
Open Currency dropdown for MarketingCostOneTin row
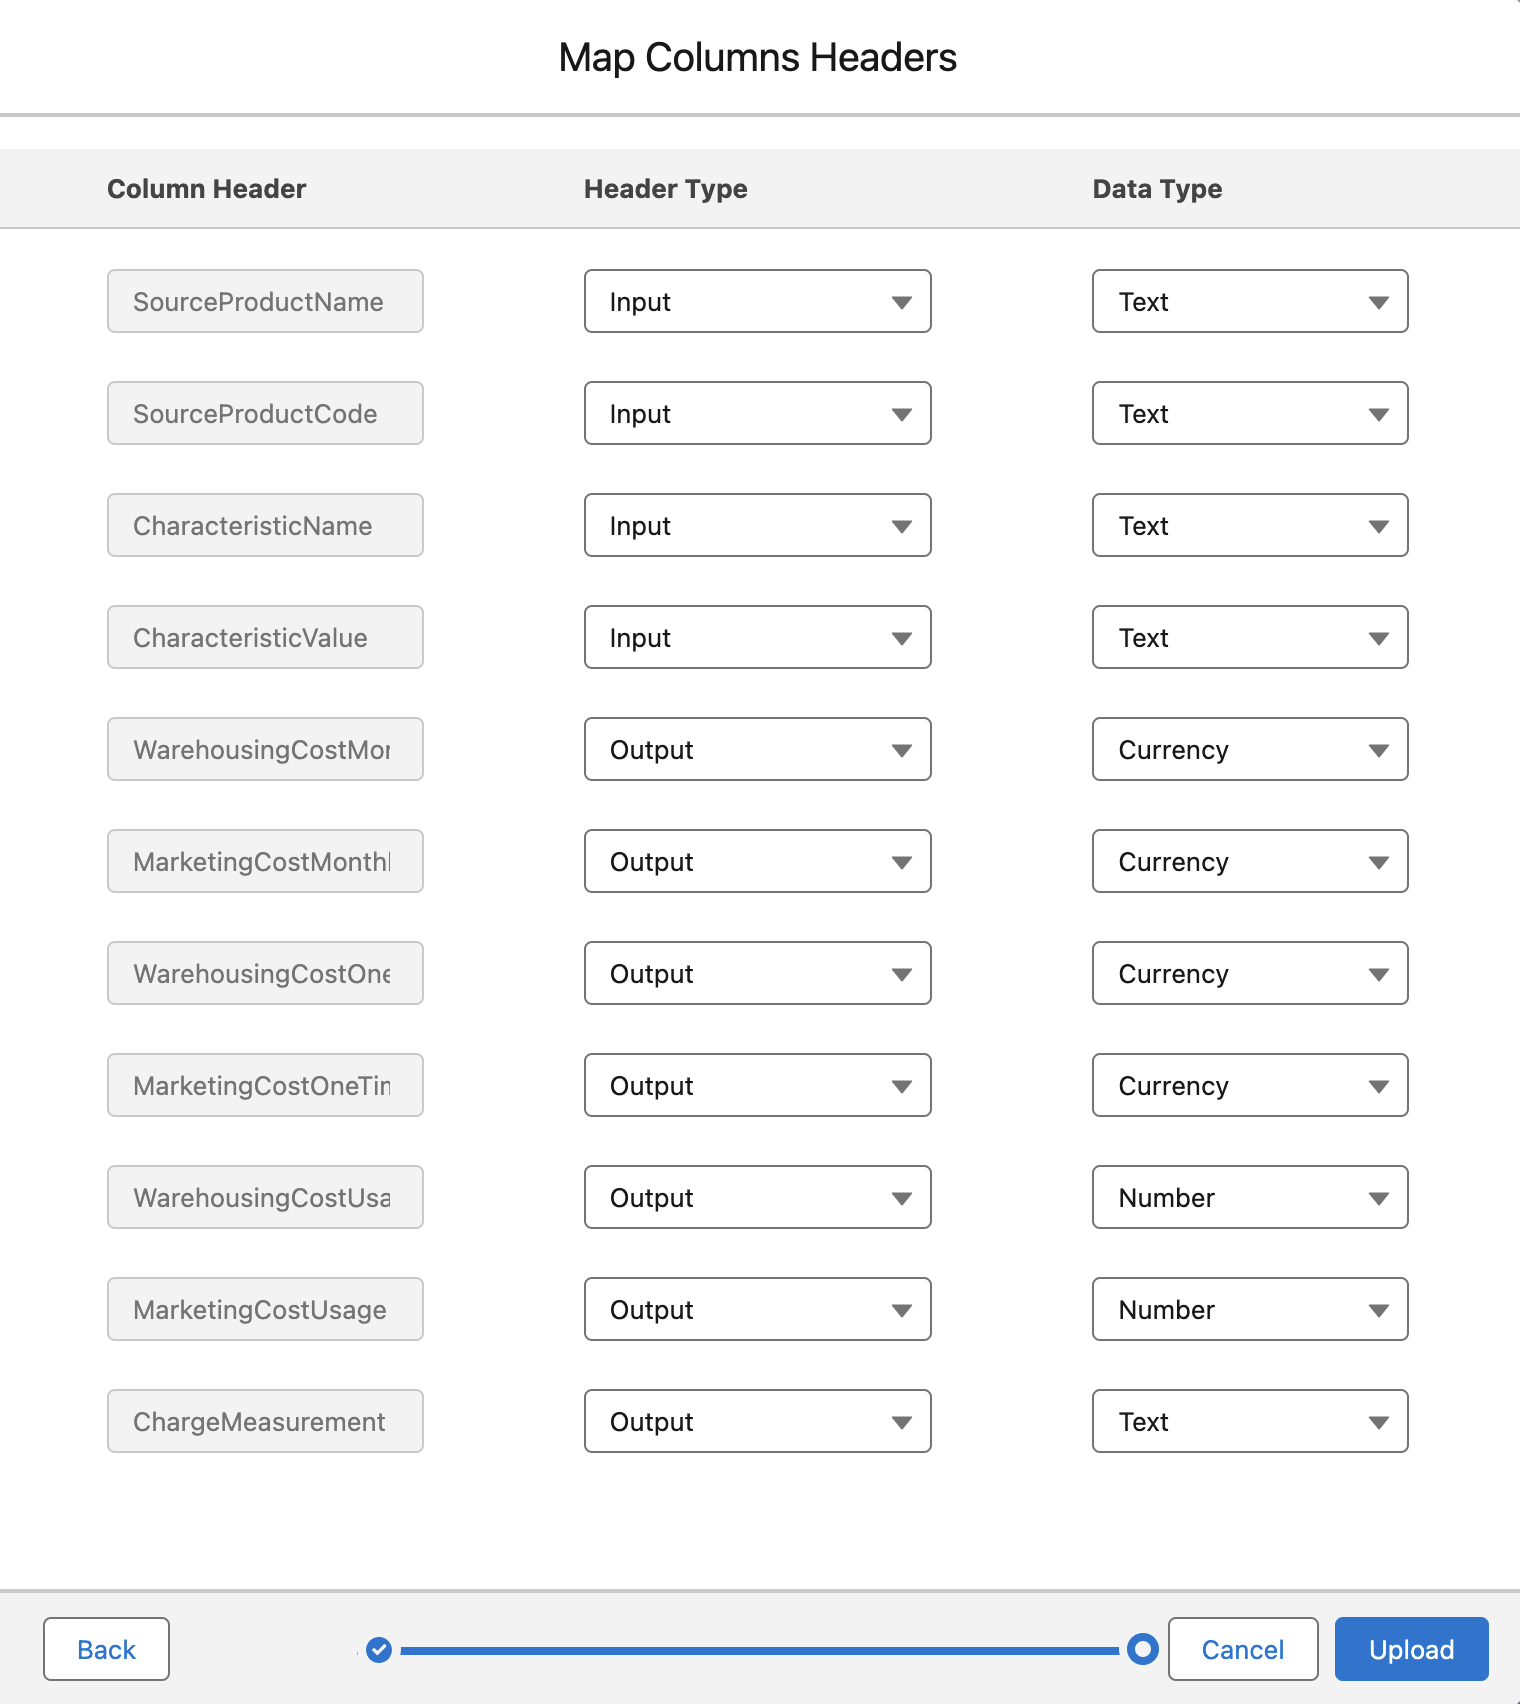[x=1250, y=1085]
